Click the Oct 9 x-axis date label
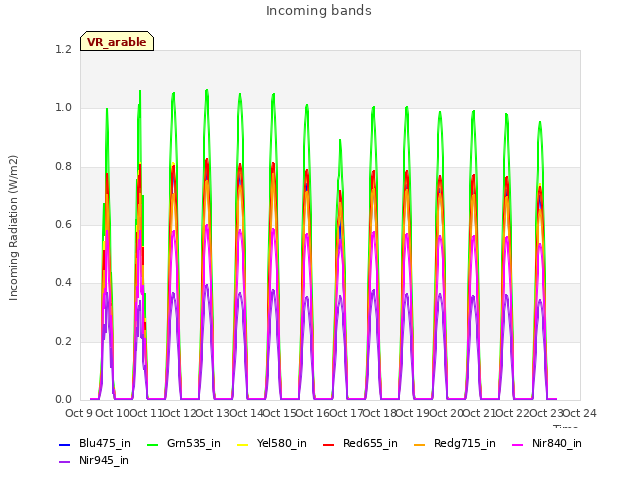 coord(79,413)
